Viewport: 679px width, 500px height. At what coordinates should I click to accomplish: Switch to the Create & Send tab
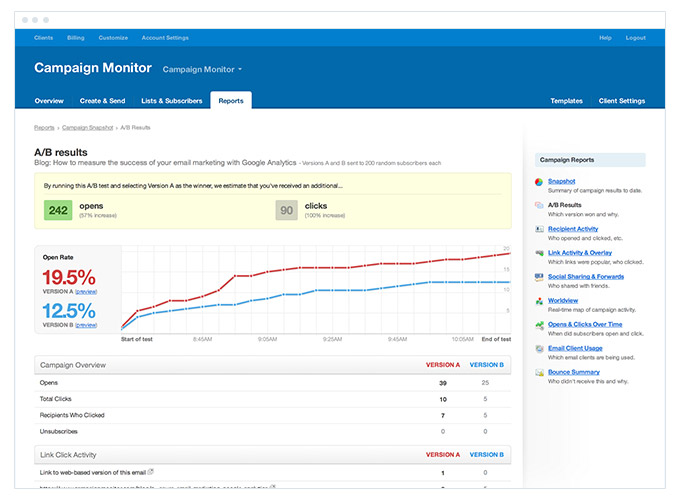coord(102,101)
